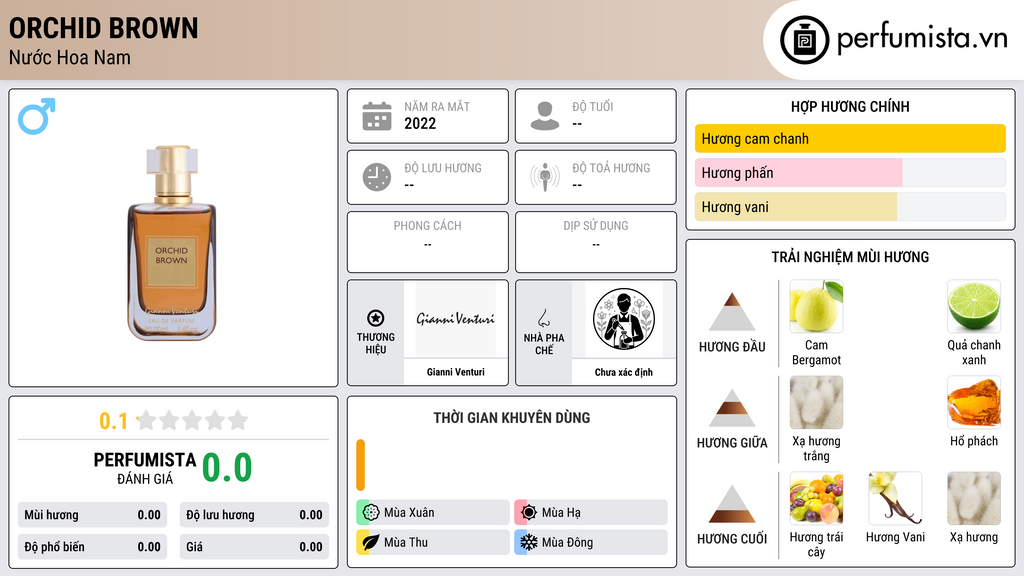Click the star badge icon above Thương Hiệu
The width and height of the screenshot is (1024, 576).
click(376, 318)
